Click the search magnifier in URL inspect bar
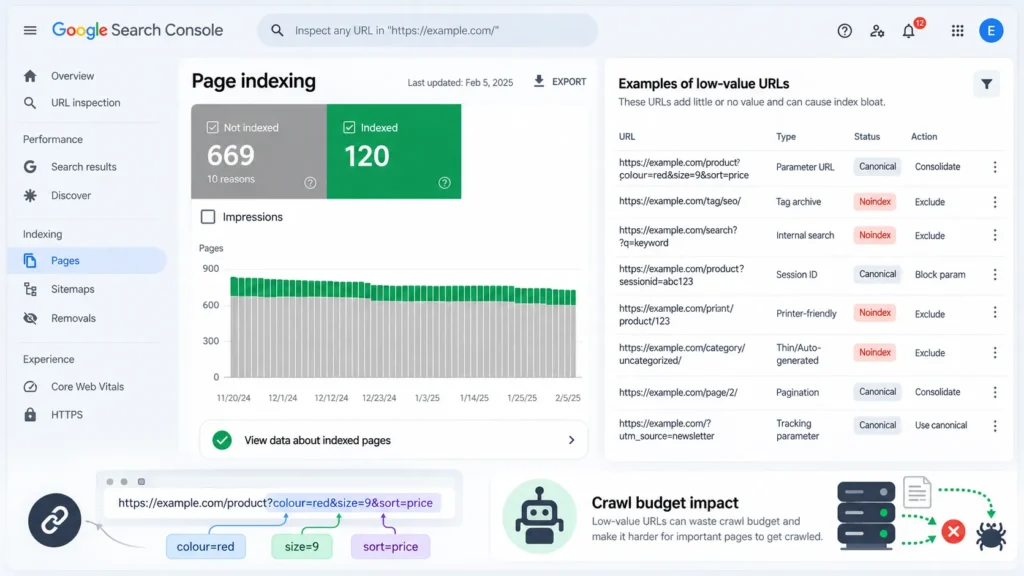Viewport: 1024px width, 576px height. pyautogui.click(x=277, y=30)
